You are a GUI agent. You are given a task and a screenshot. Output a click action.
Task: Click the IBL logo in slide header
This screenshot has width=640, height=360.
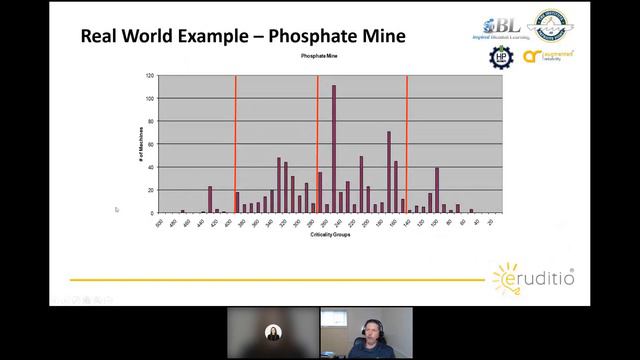click(x=501, y=29)
